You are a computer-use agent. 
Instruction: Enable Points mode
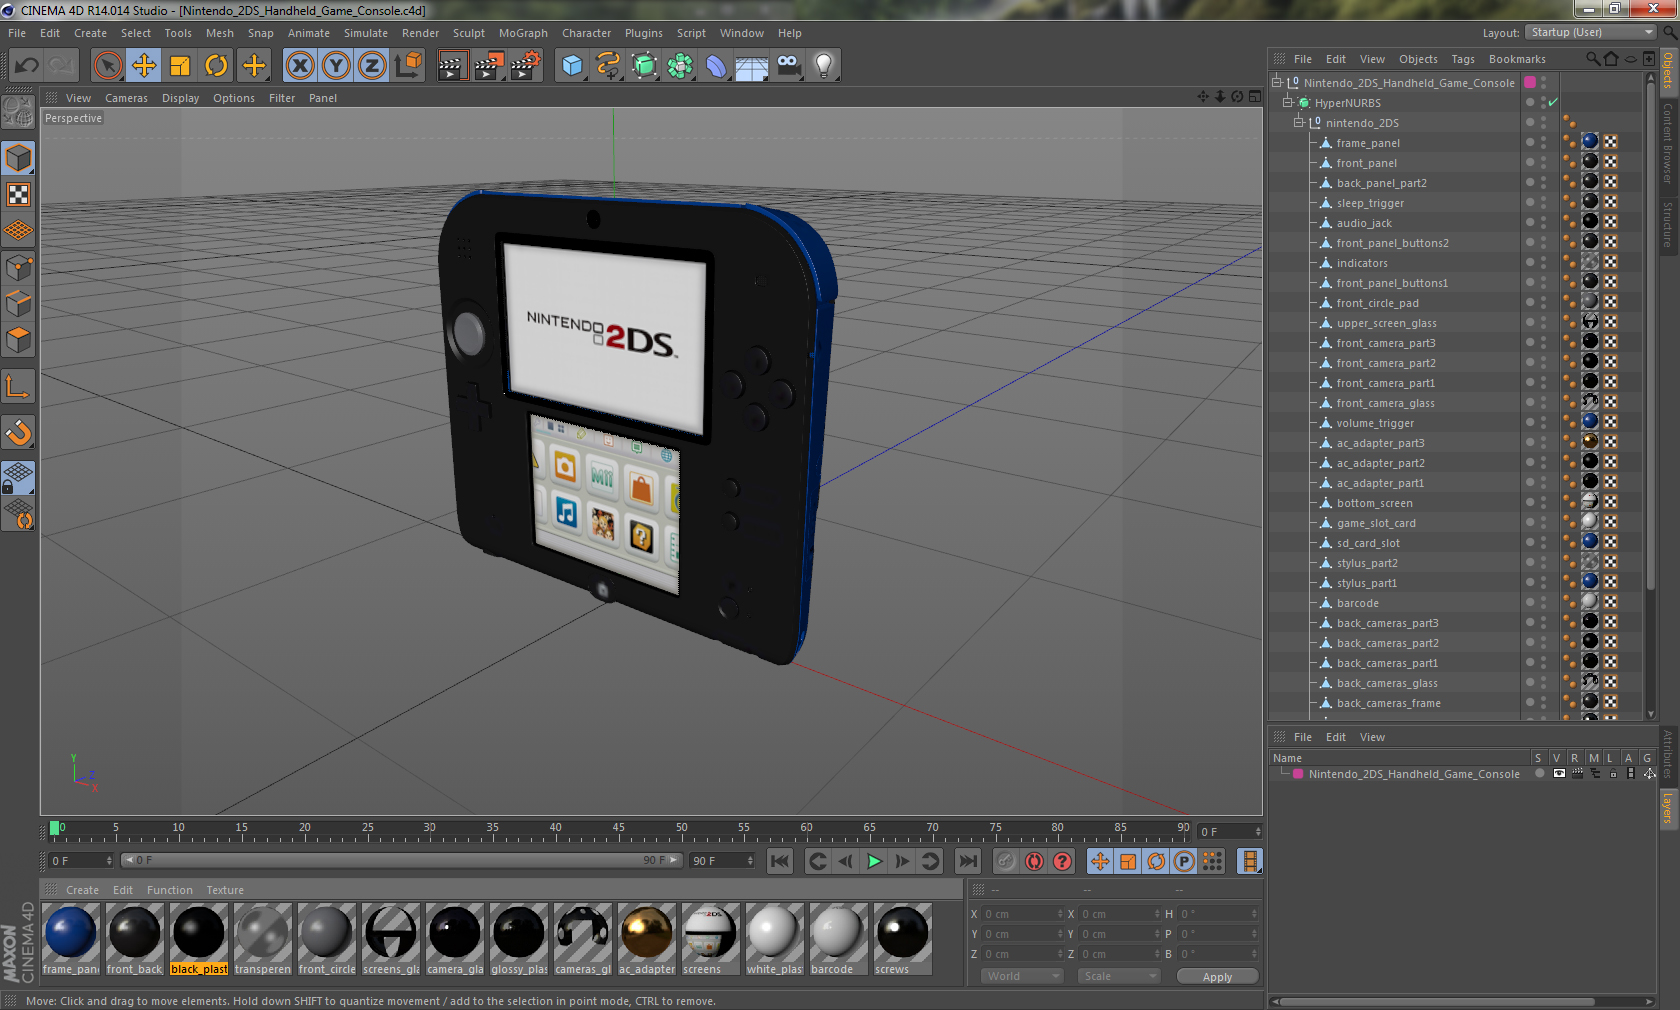(x=18, y=267)
